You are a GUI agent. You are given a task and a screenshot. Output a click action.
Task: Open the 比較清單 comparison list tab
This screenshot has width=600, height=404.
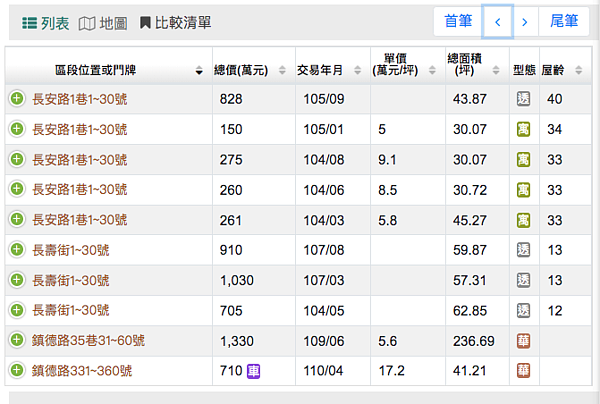(x=175, y=23)
